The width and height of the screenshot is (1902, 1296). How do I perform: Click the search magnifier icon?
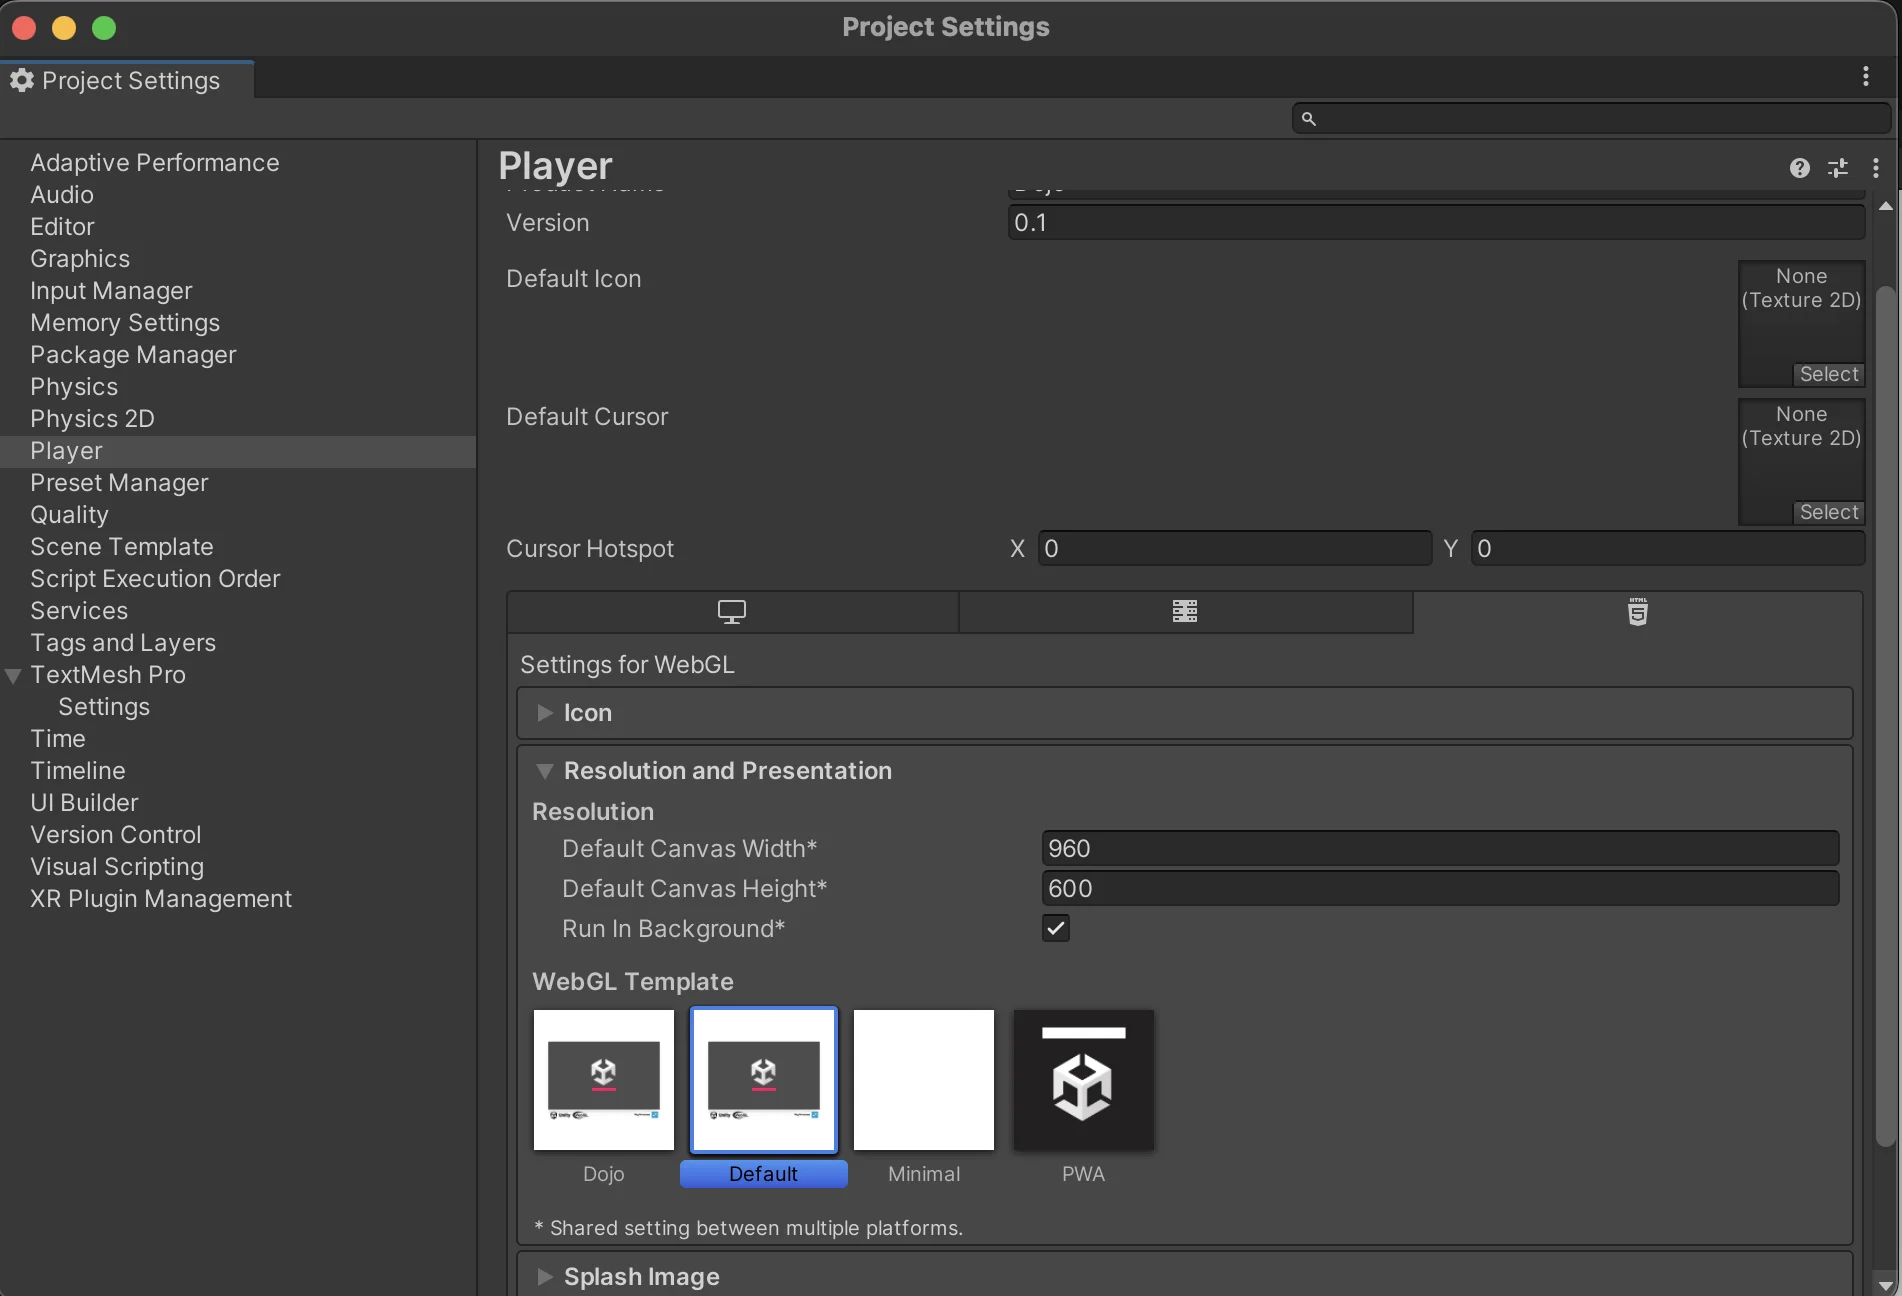point(1308,119)
